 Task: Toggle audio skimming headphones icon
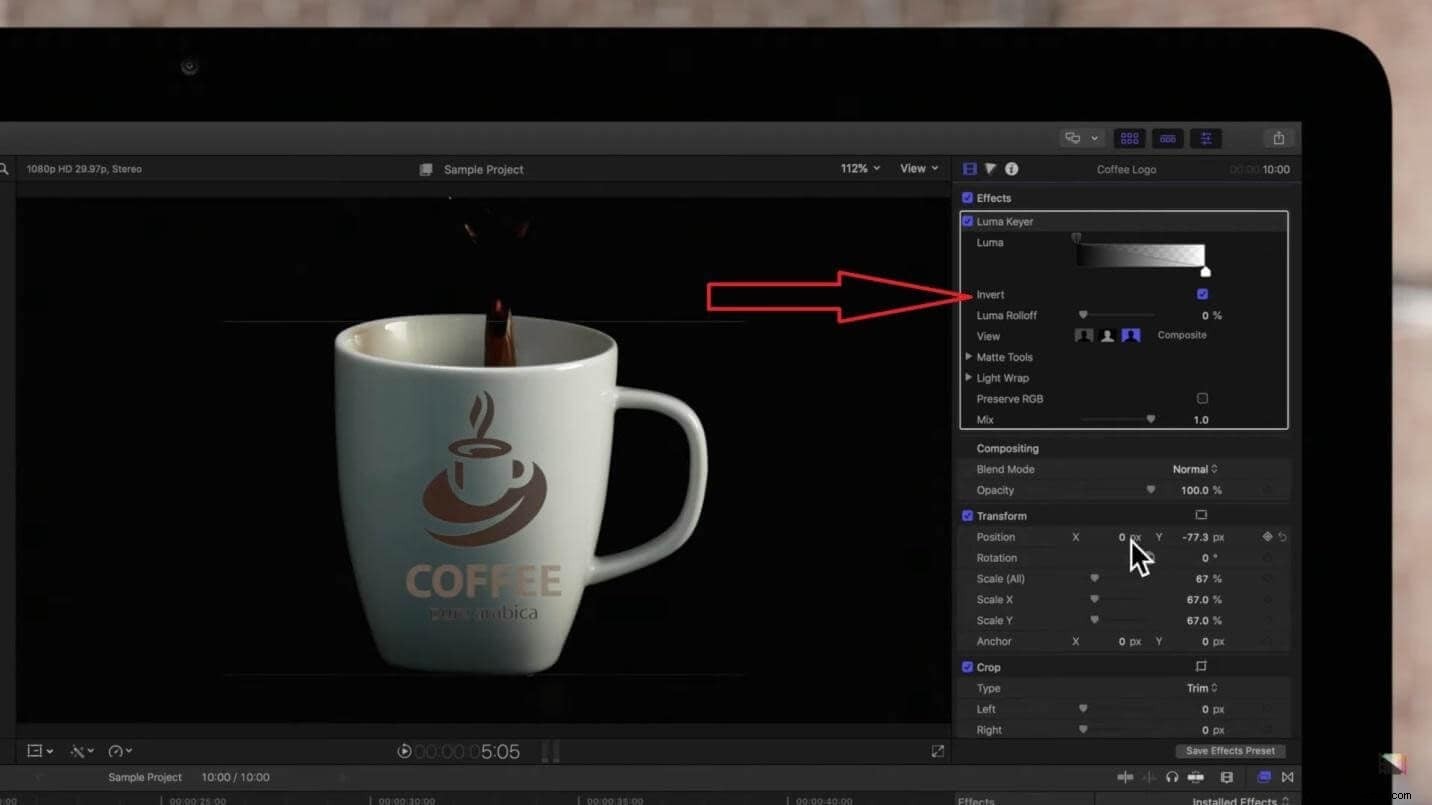[1172, 777]
